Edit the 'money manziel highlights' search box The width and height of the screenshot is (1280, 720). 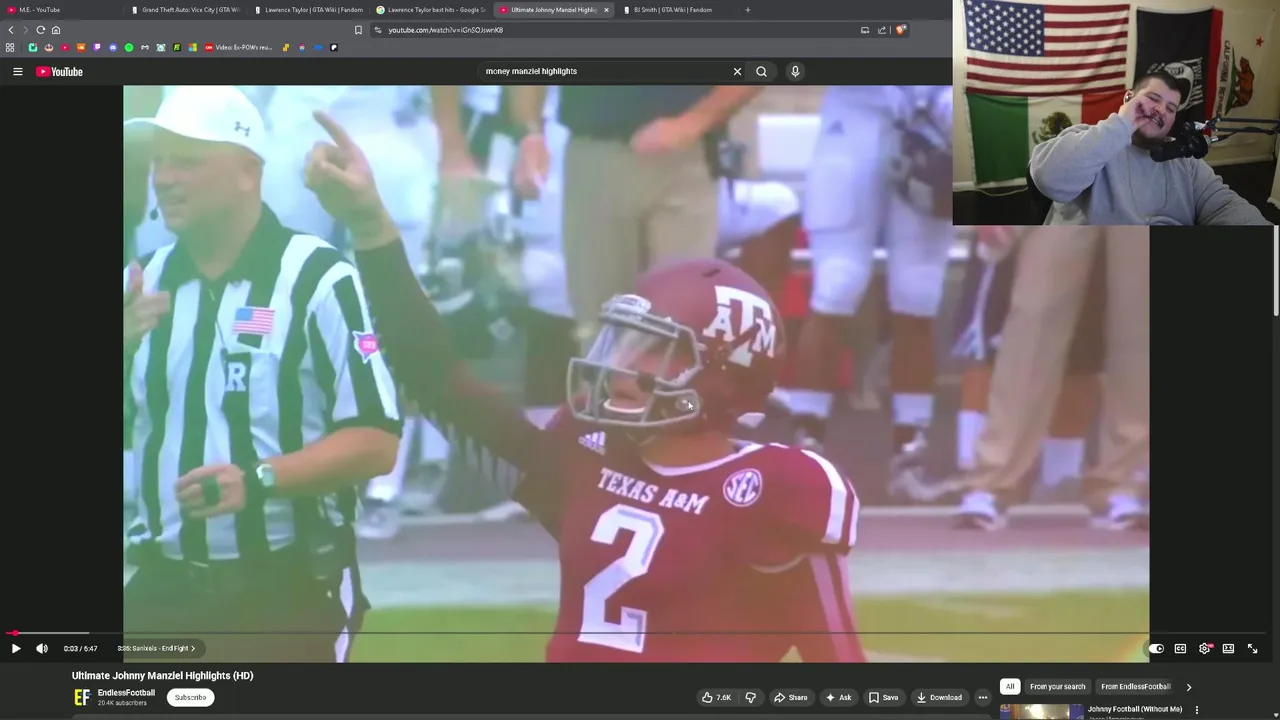coord(605,71)
